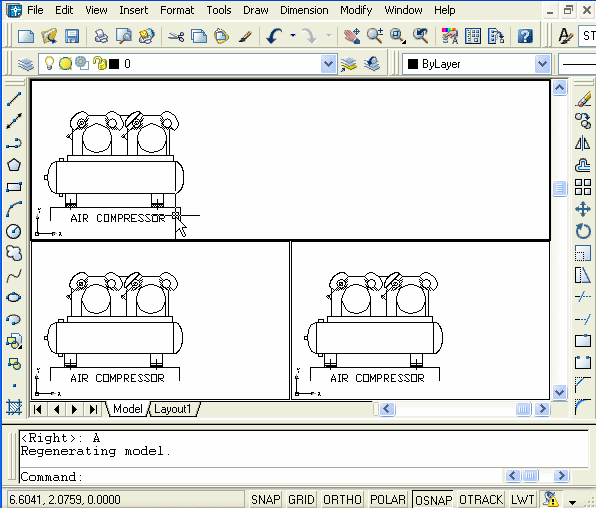Pick the Circle draw tool

tap(14, 231)
